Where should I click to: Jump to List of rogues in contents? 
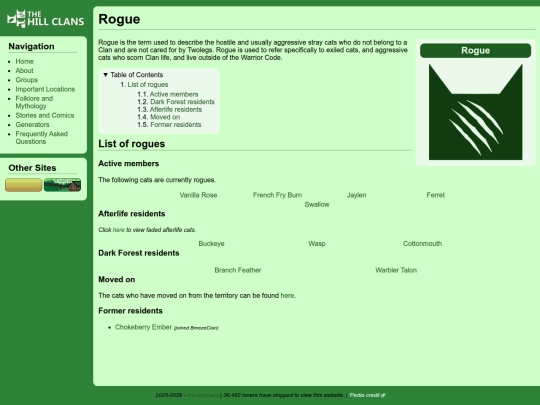click(x=148, y=85)
